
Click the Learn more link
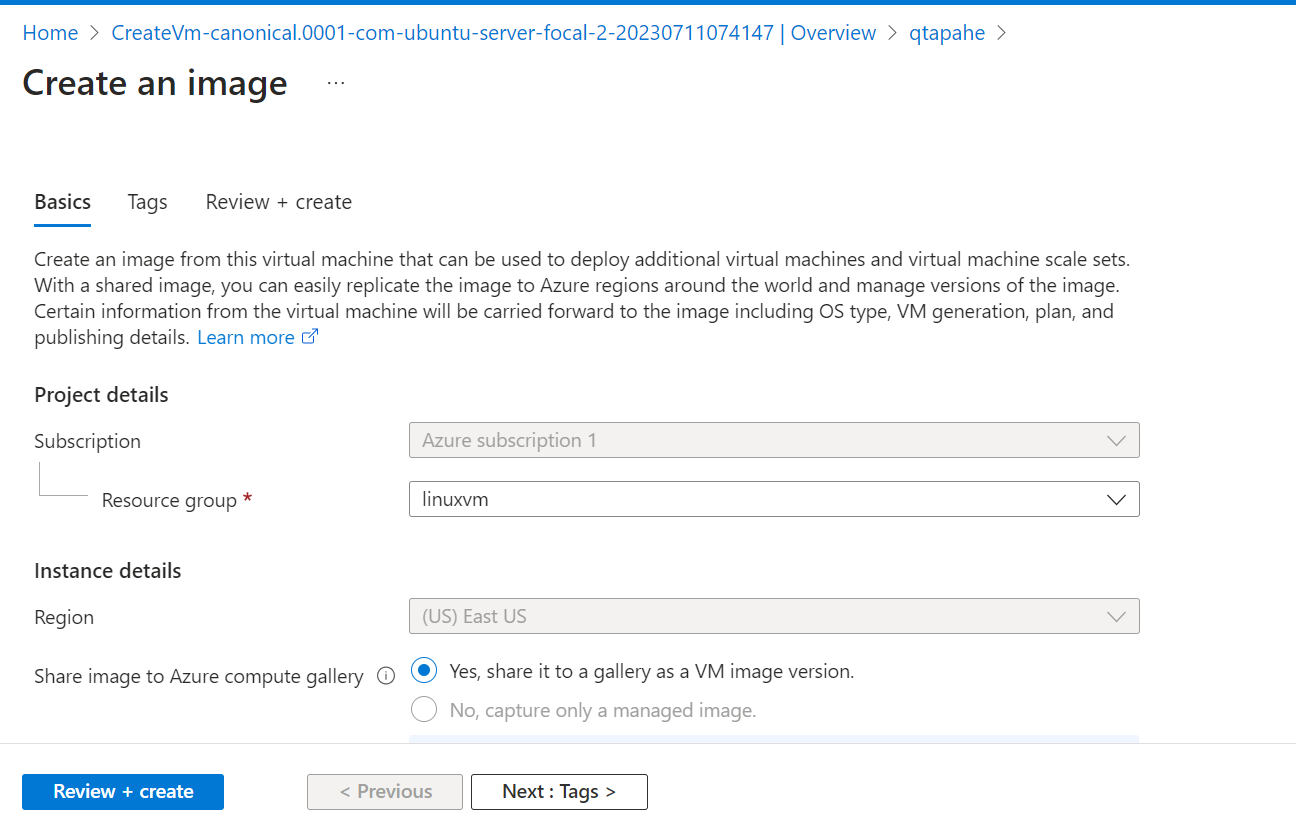tap(245, 336)
